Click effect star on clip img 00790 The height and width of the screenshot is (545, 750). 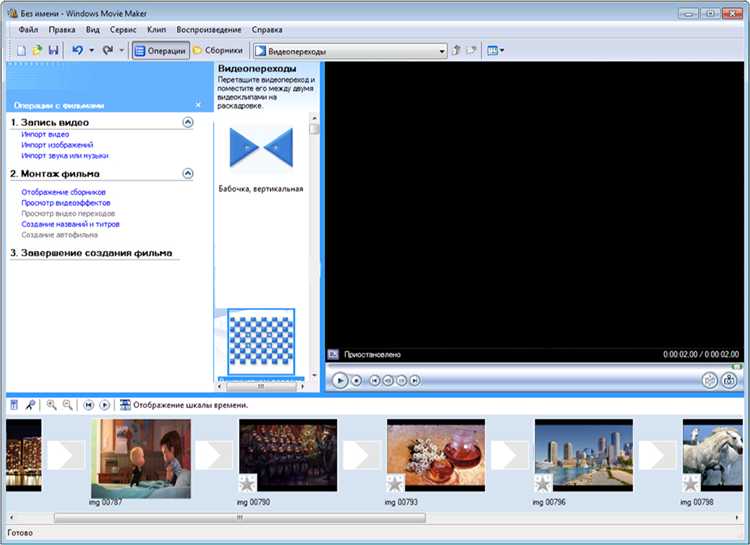(x=248, y=483)
